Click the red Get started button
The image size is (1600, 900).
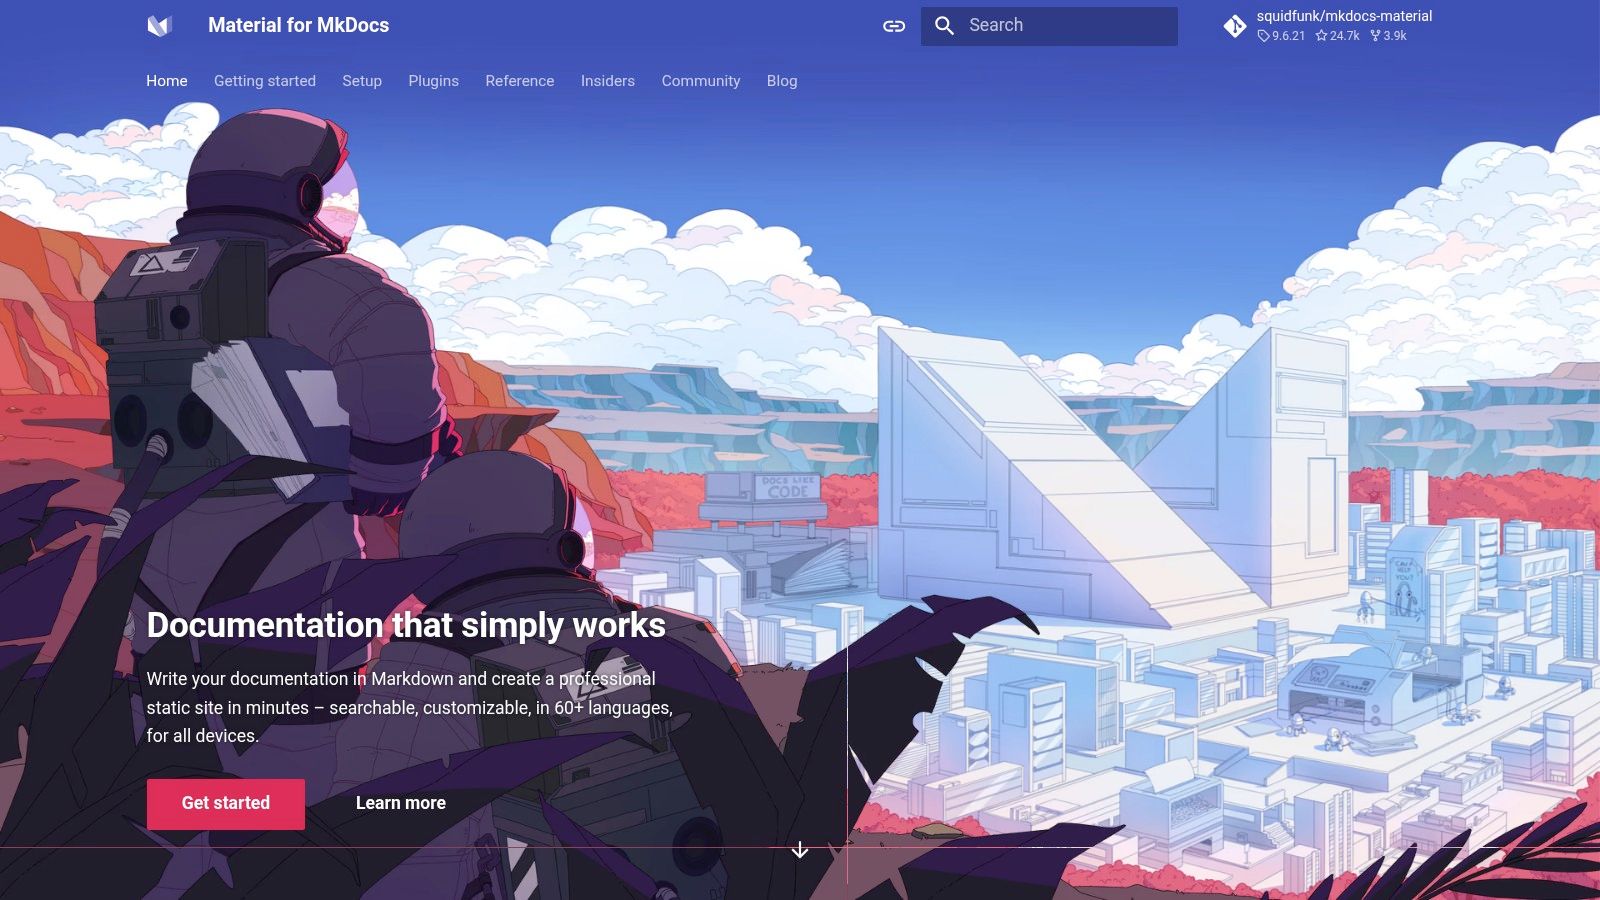point(226,804)
